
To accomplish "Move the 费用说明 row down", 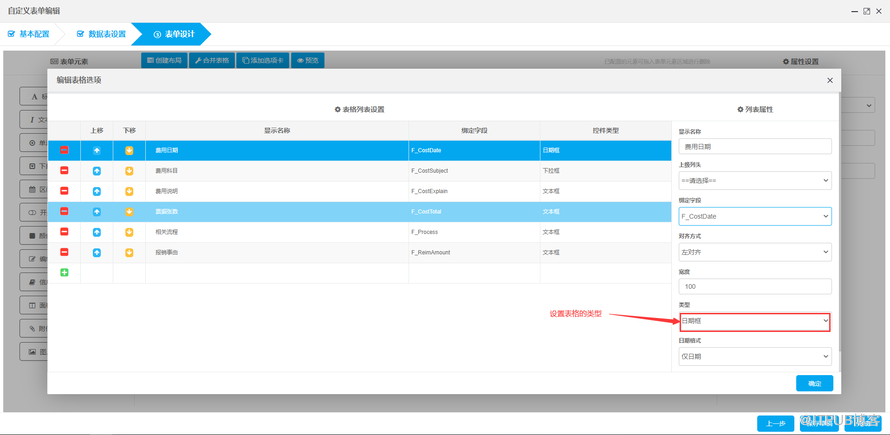I will pyautogui.click(x=129, y=191).
